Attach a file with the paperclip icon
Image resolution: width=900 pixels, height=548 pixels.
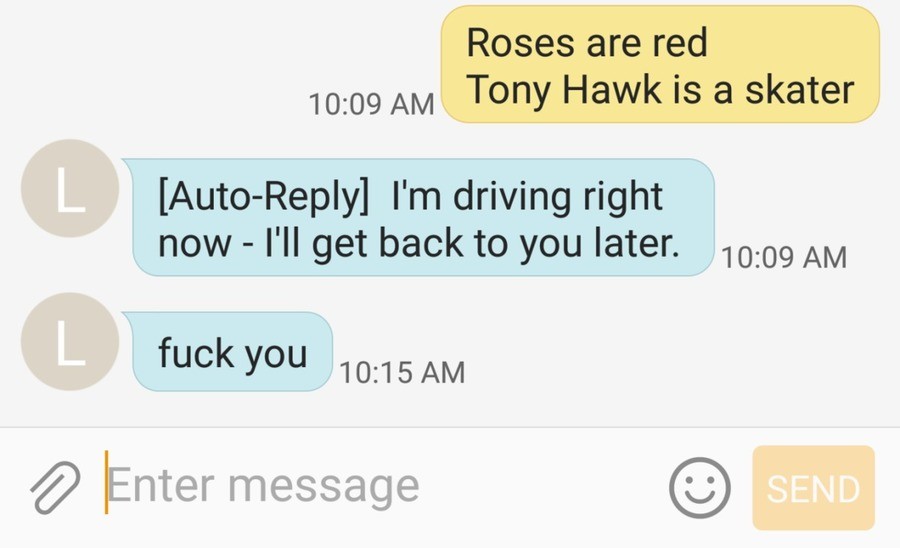tap(55, 487)
